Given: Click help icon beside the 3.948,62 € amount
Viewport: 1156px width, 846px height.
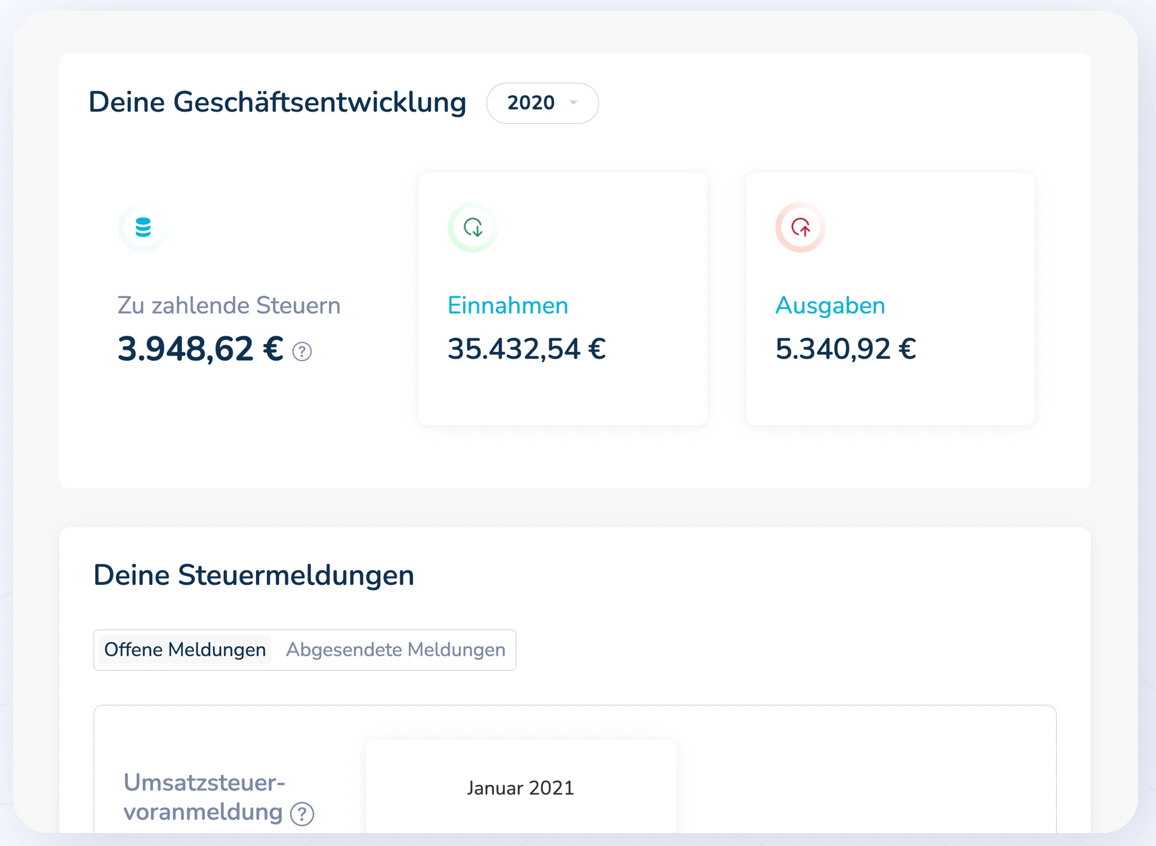Looking at the screenshot, I should 302,352.
